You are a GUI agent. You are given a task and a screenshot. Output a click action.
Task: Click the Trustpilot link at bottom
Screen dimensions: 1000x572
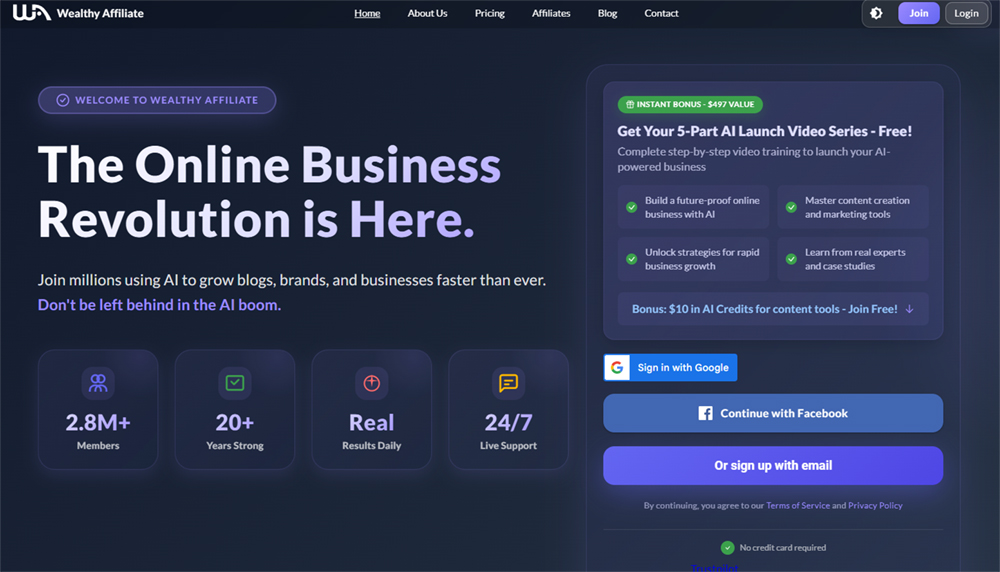tap(714, 568)
